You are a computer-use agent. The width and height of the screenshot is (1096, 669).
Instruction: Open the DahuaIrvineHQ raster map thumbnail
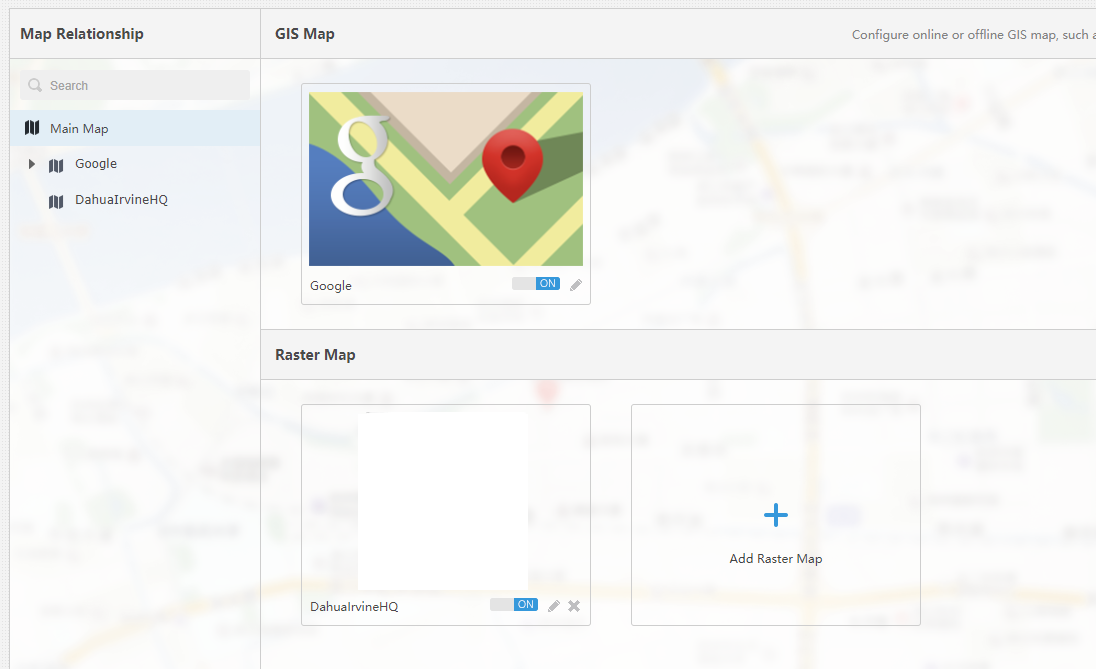443,501
